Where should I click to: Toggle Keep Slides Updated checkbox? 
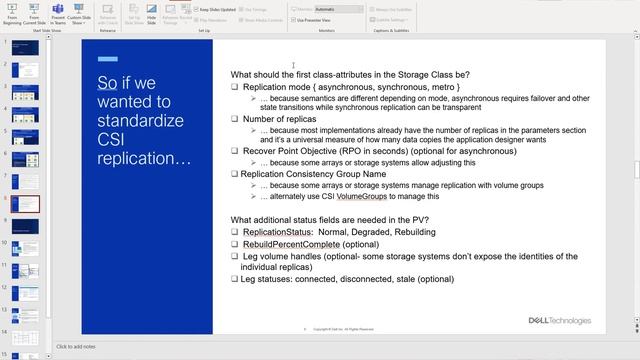pos(215,9)
